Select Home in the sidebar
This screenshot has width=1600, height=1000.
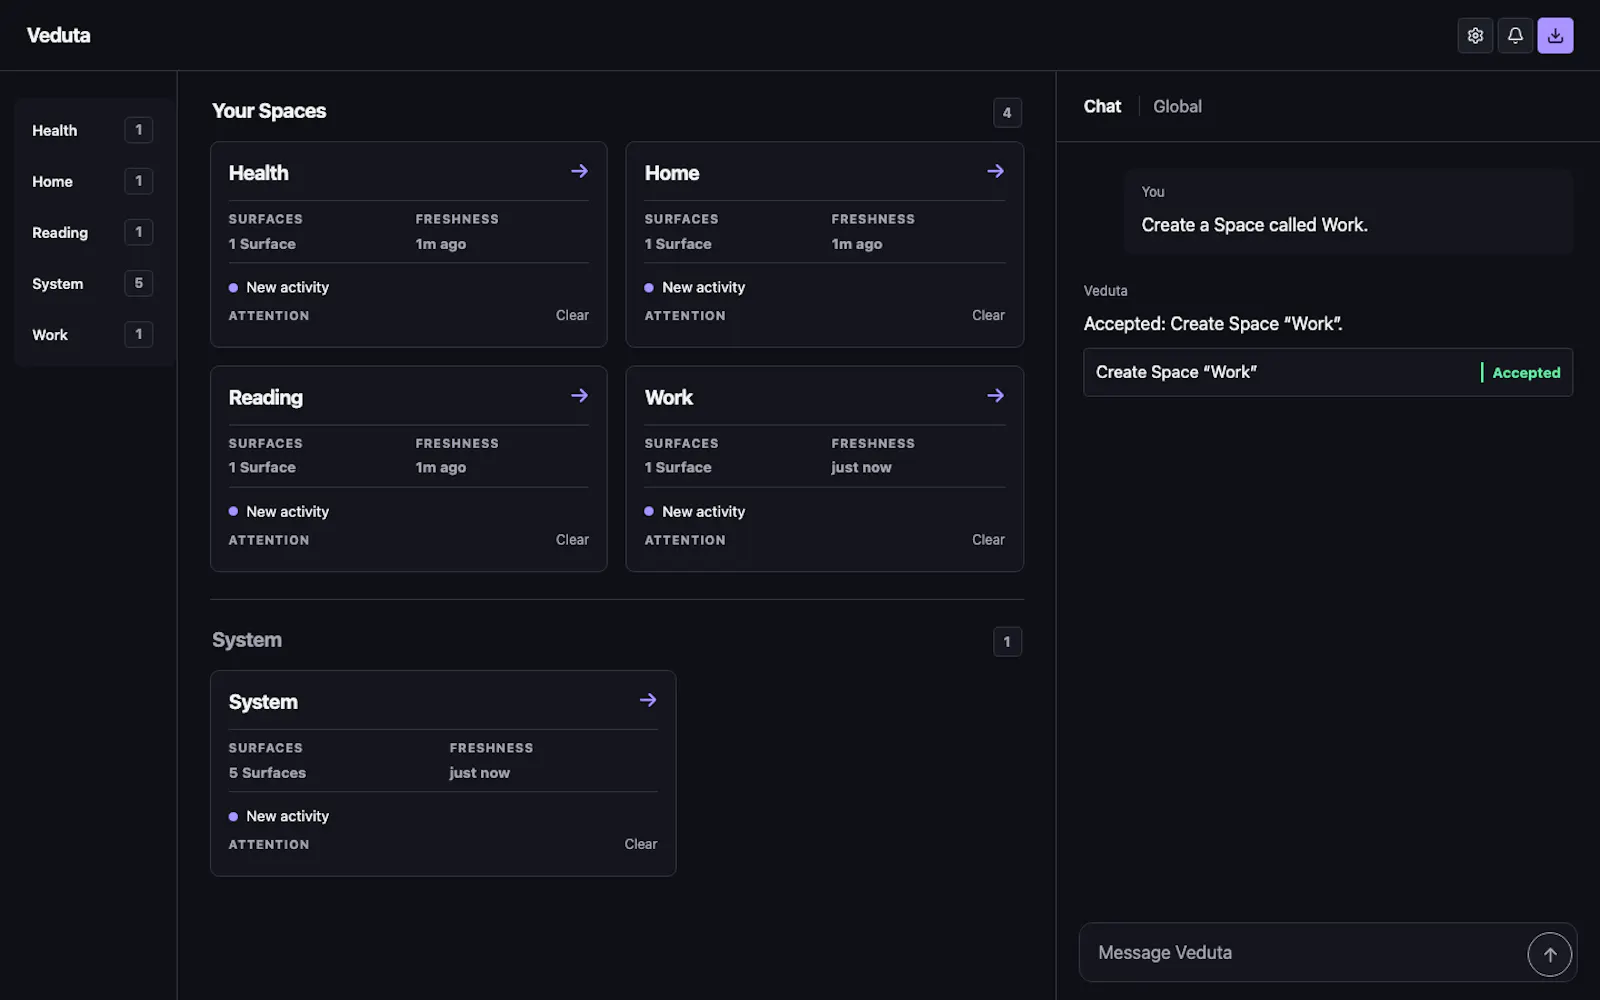[92, 181]
